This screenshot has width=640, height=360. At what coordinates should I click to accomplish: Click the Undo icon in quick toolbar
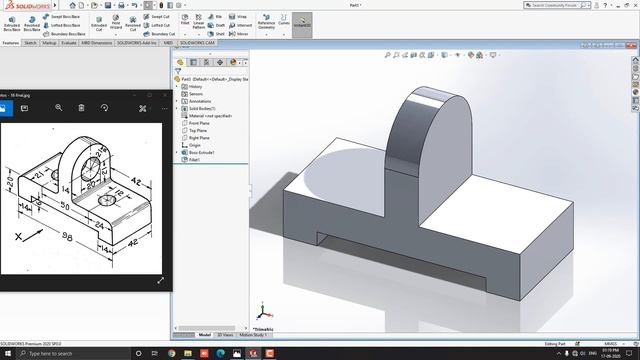(134, 5)
